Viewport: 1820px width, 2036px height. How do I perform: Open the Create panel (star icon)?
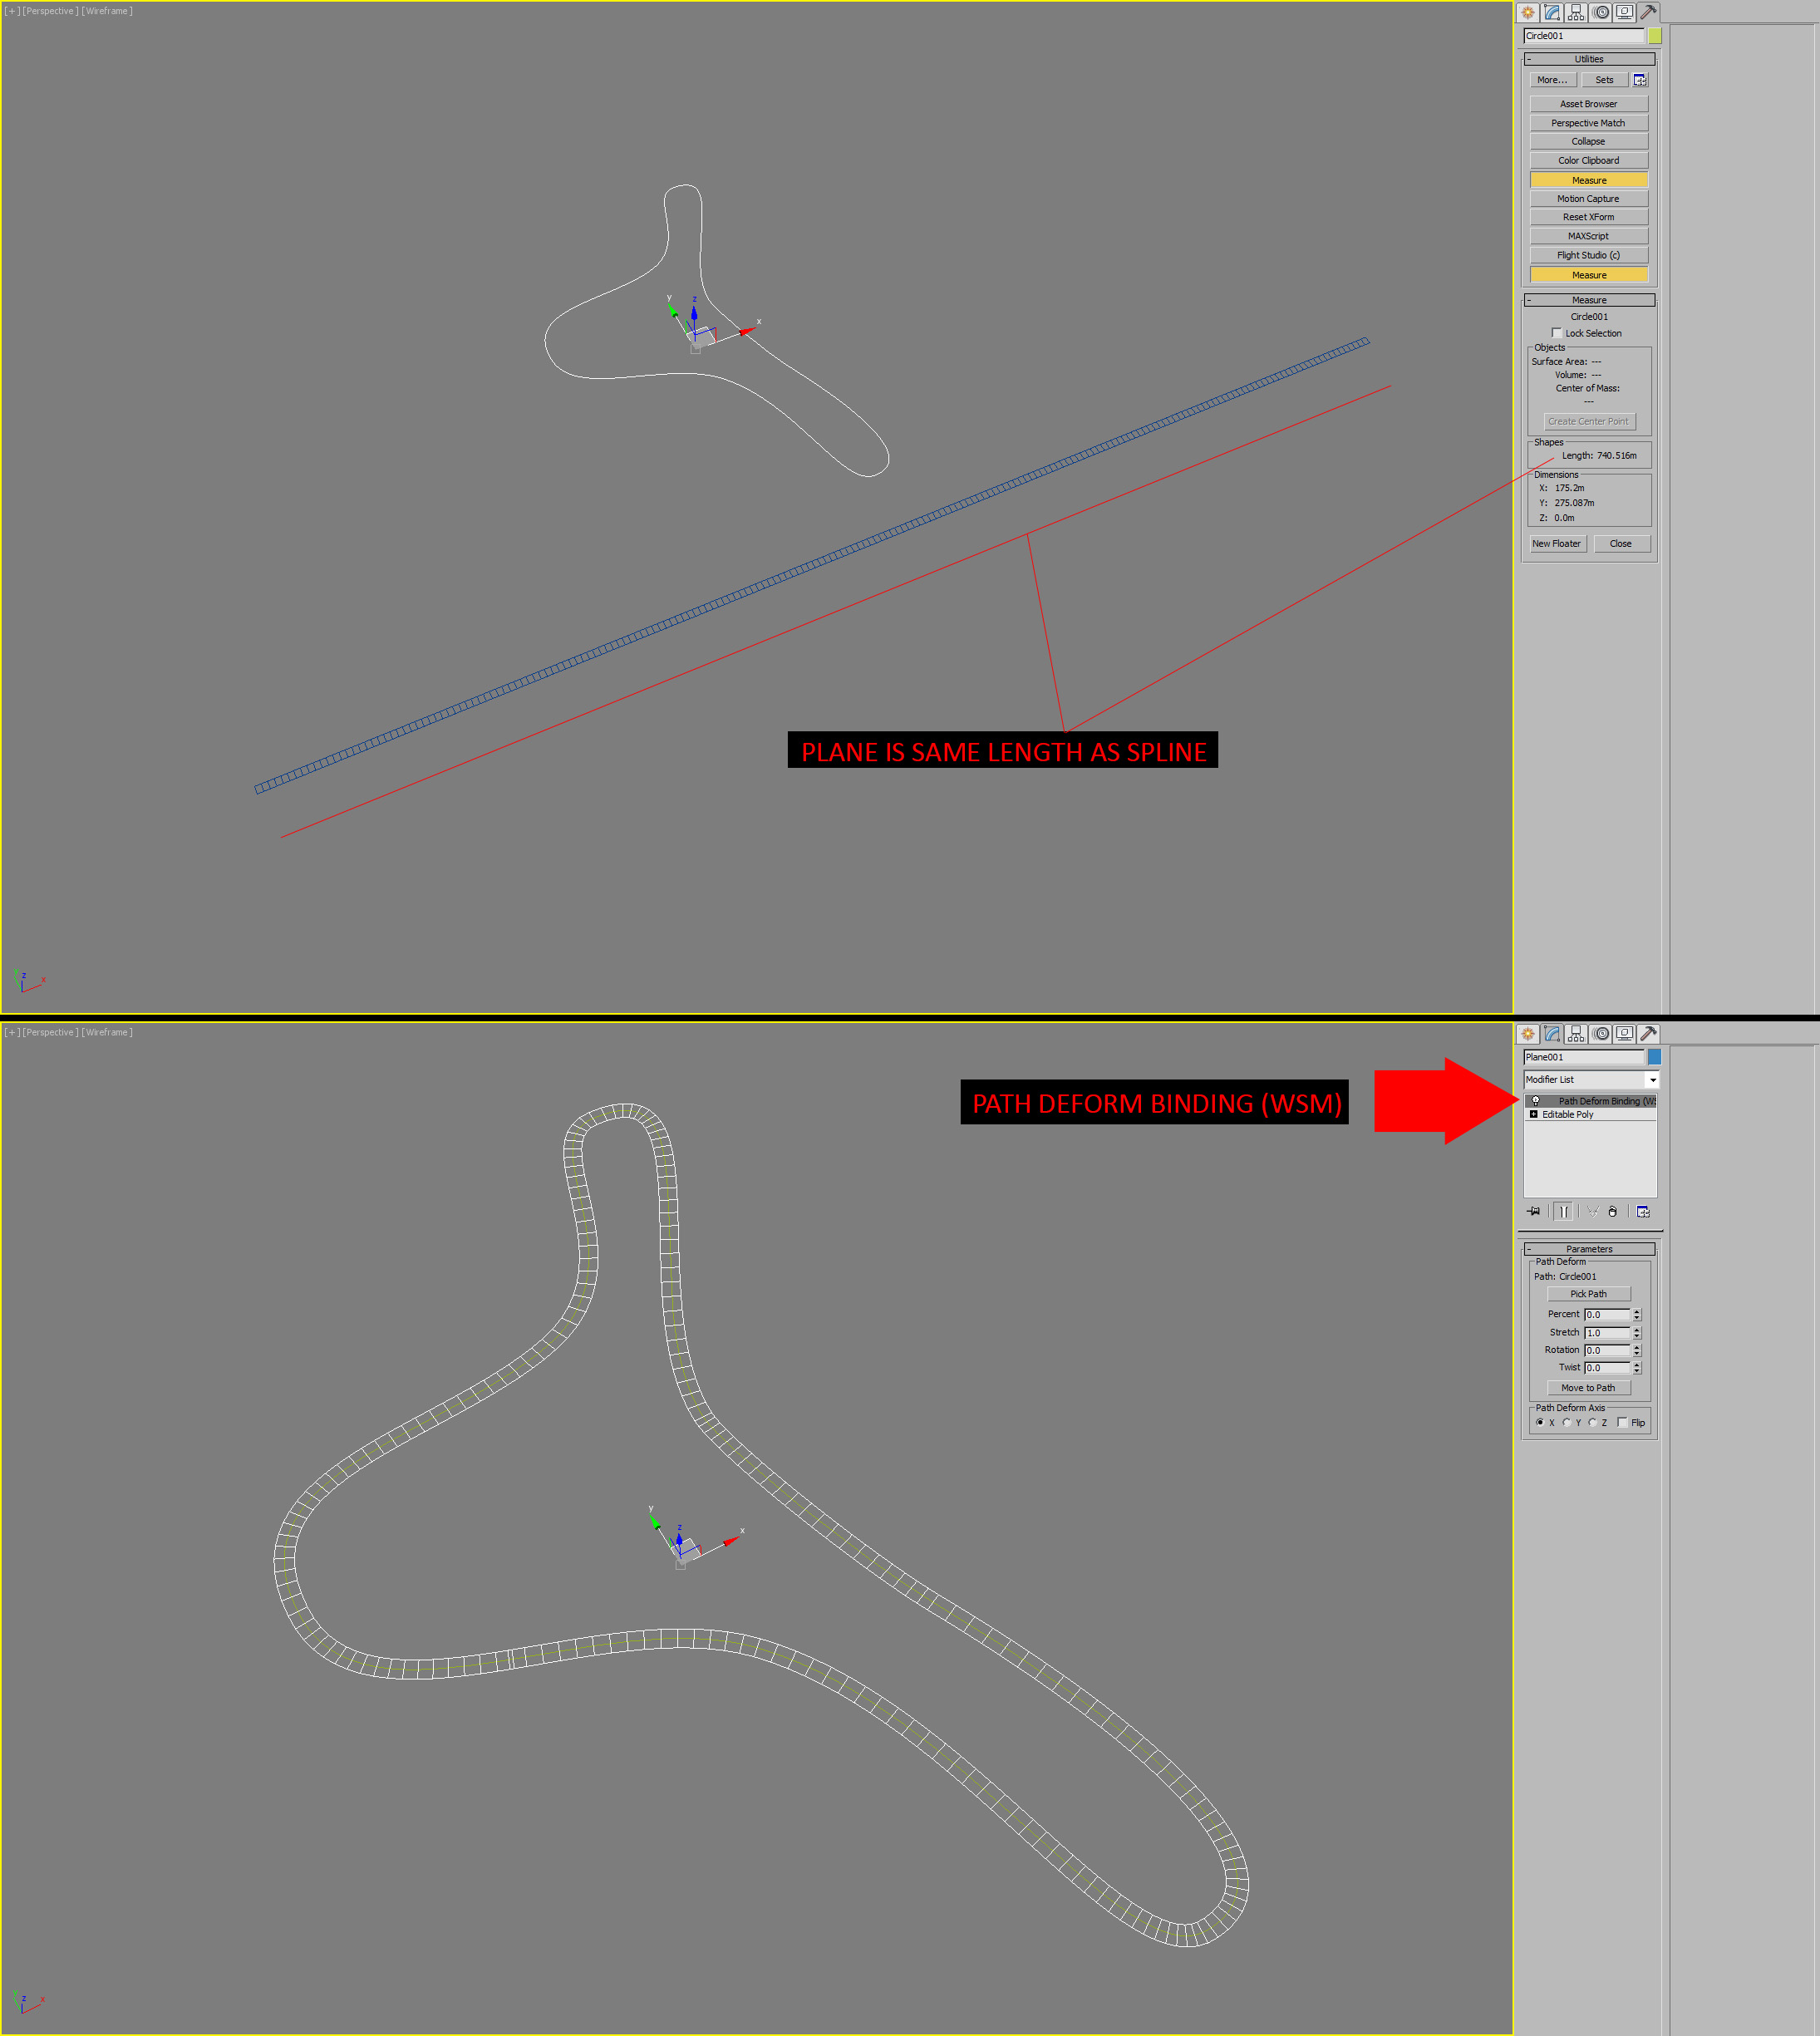pyautogui.click(x=1528, y=12)
